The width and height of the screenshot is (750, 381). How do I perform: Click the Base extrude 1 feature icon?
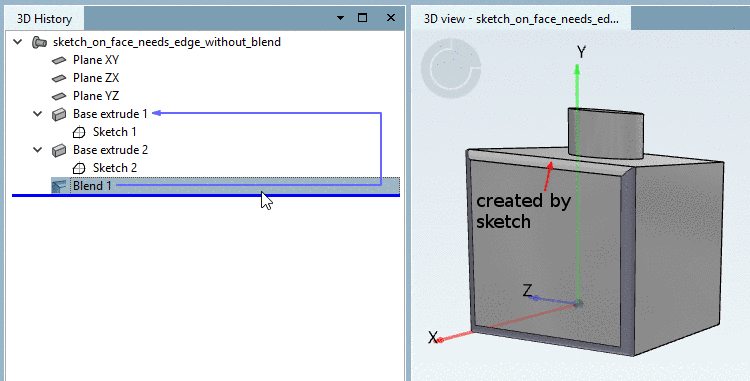tap(59, 114)
